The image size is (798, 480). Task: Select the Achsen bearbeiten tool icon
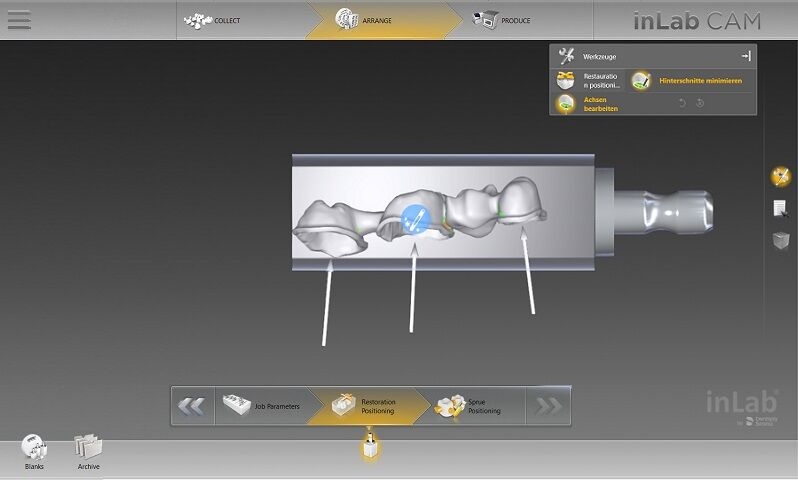565,104
